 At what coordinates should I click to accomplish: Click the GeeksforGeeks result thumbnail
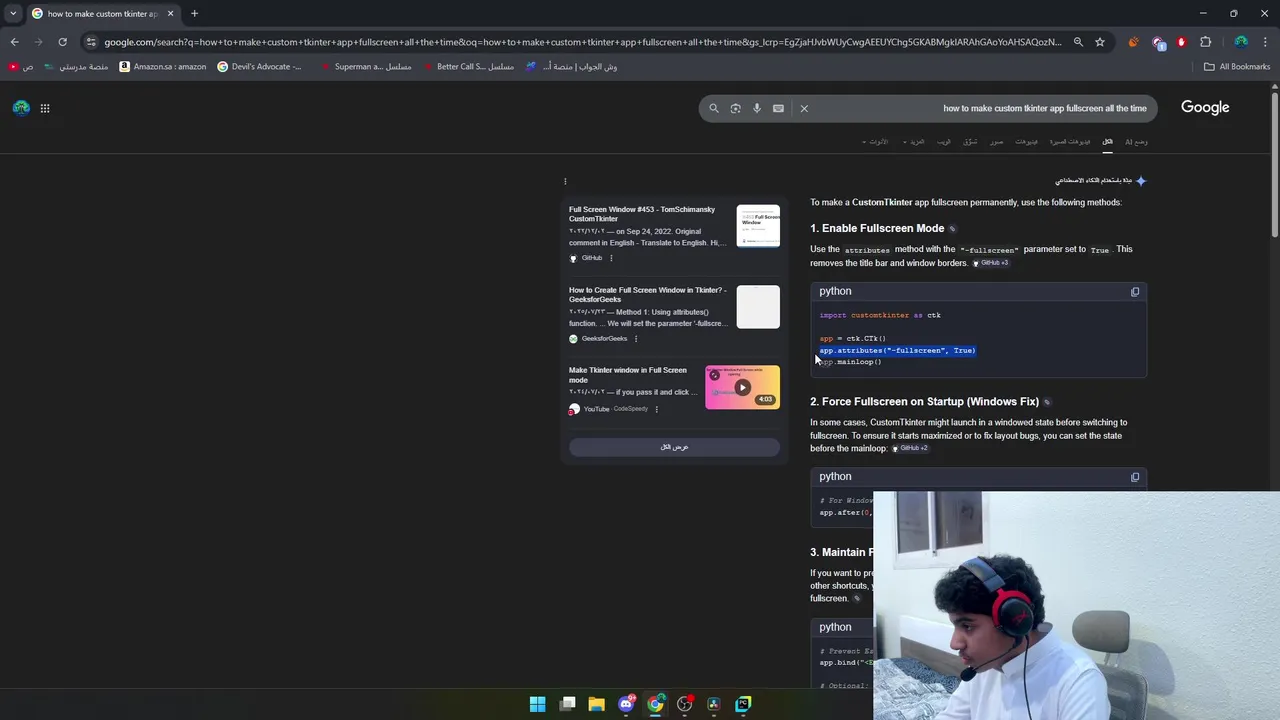click(758, 307)
